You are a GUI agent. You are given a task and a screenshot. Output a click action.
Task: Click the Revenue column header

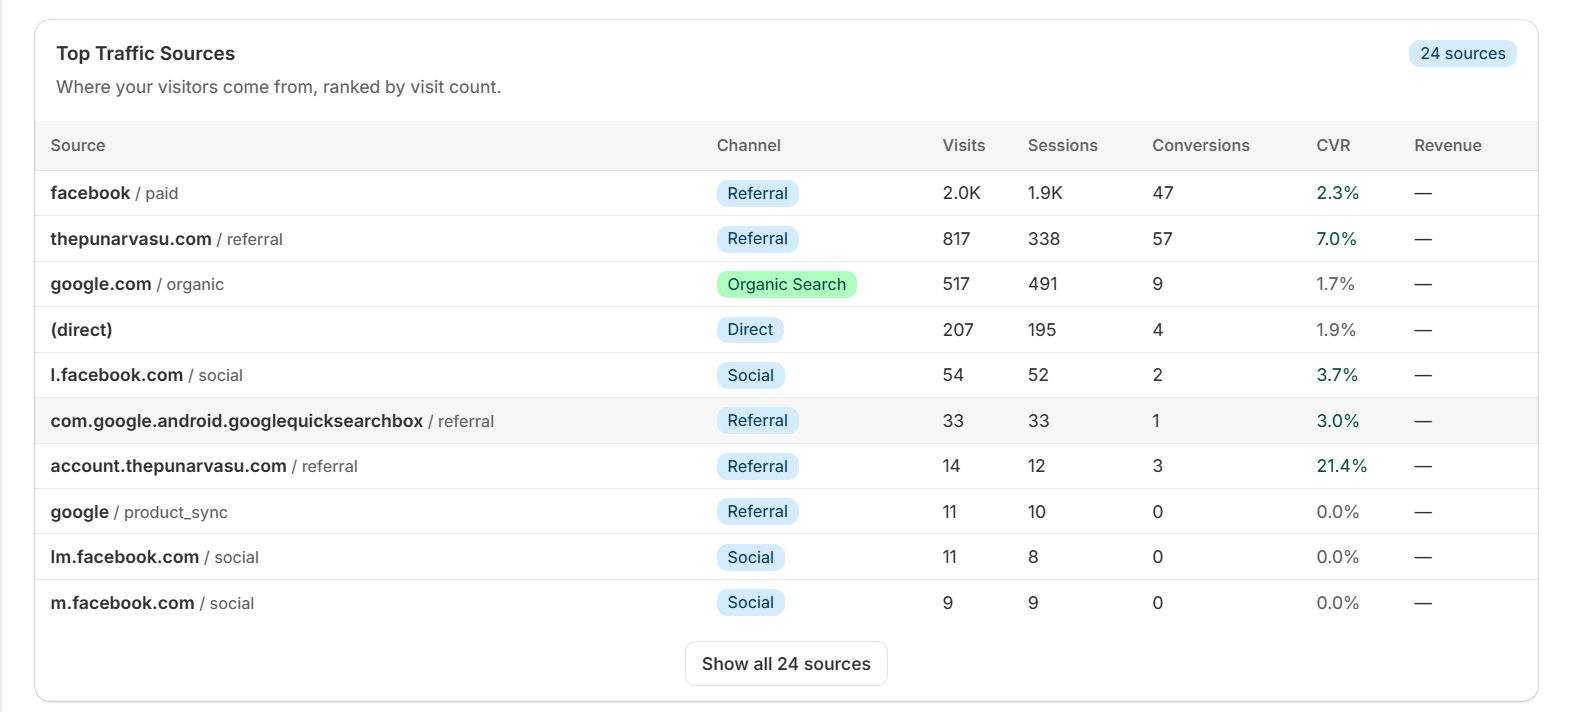[1447, 146]
